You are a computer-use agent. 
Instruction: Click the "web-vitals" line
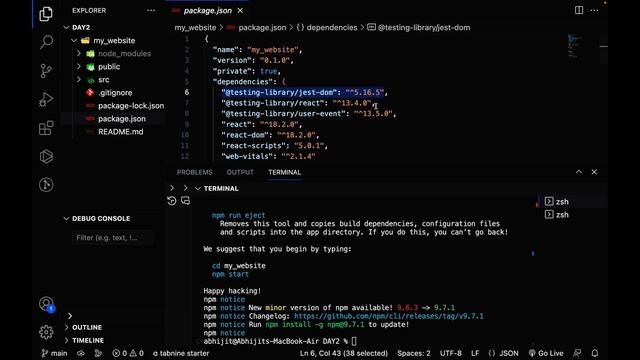click(x=268, y=156)
